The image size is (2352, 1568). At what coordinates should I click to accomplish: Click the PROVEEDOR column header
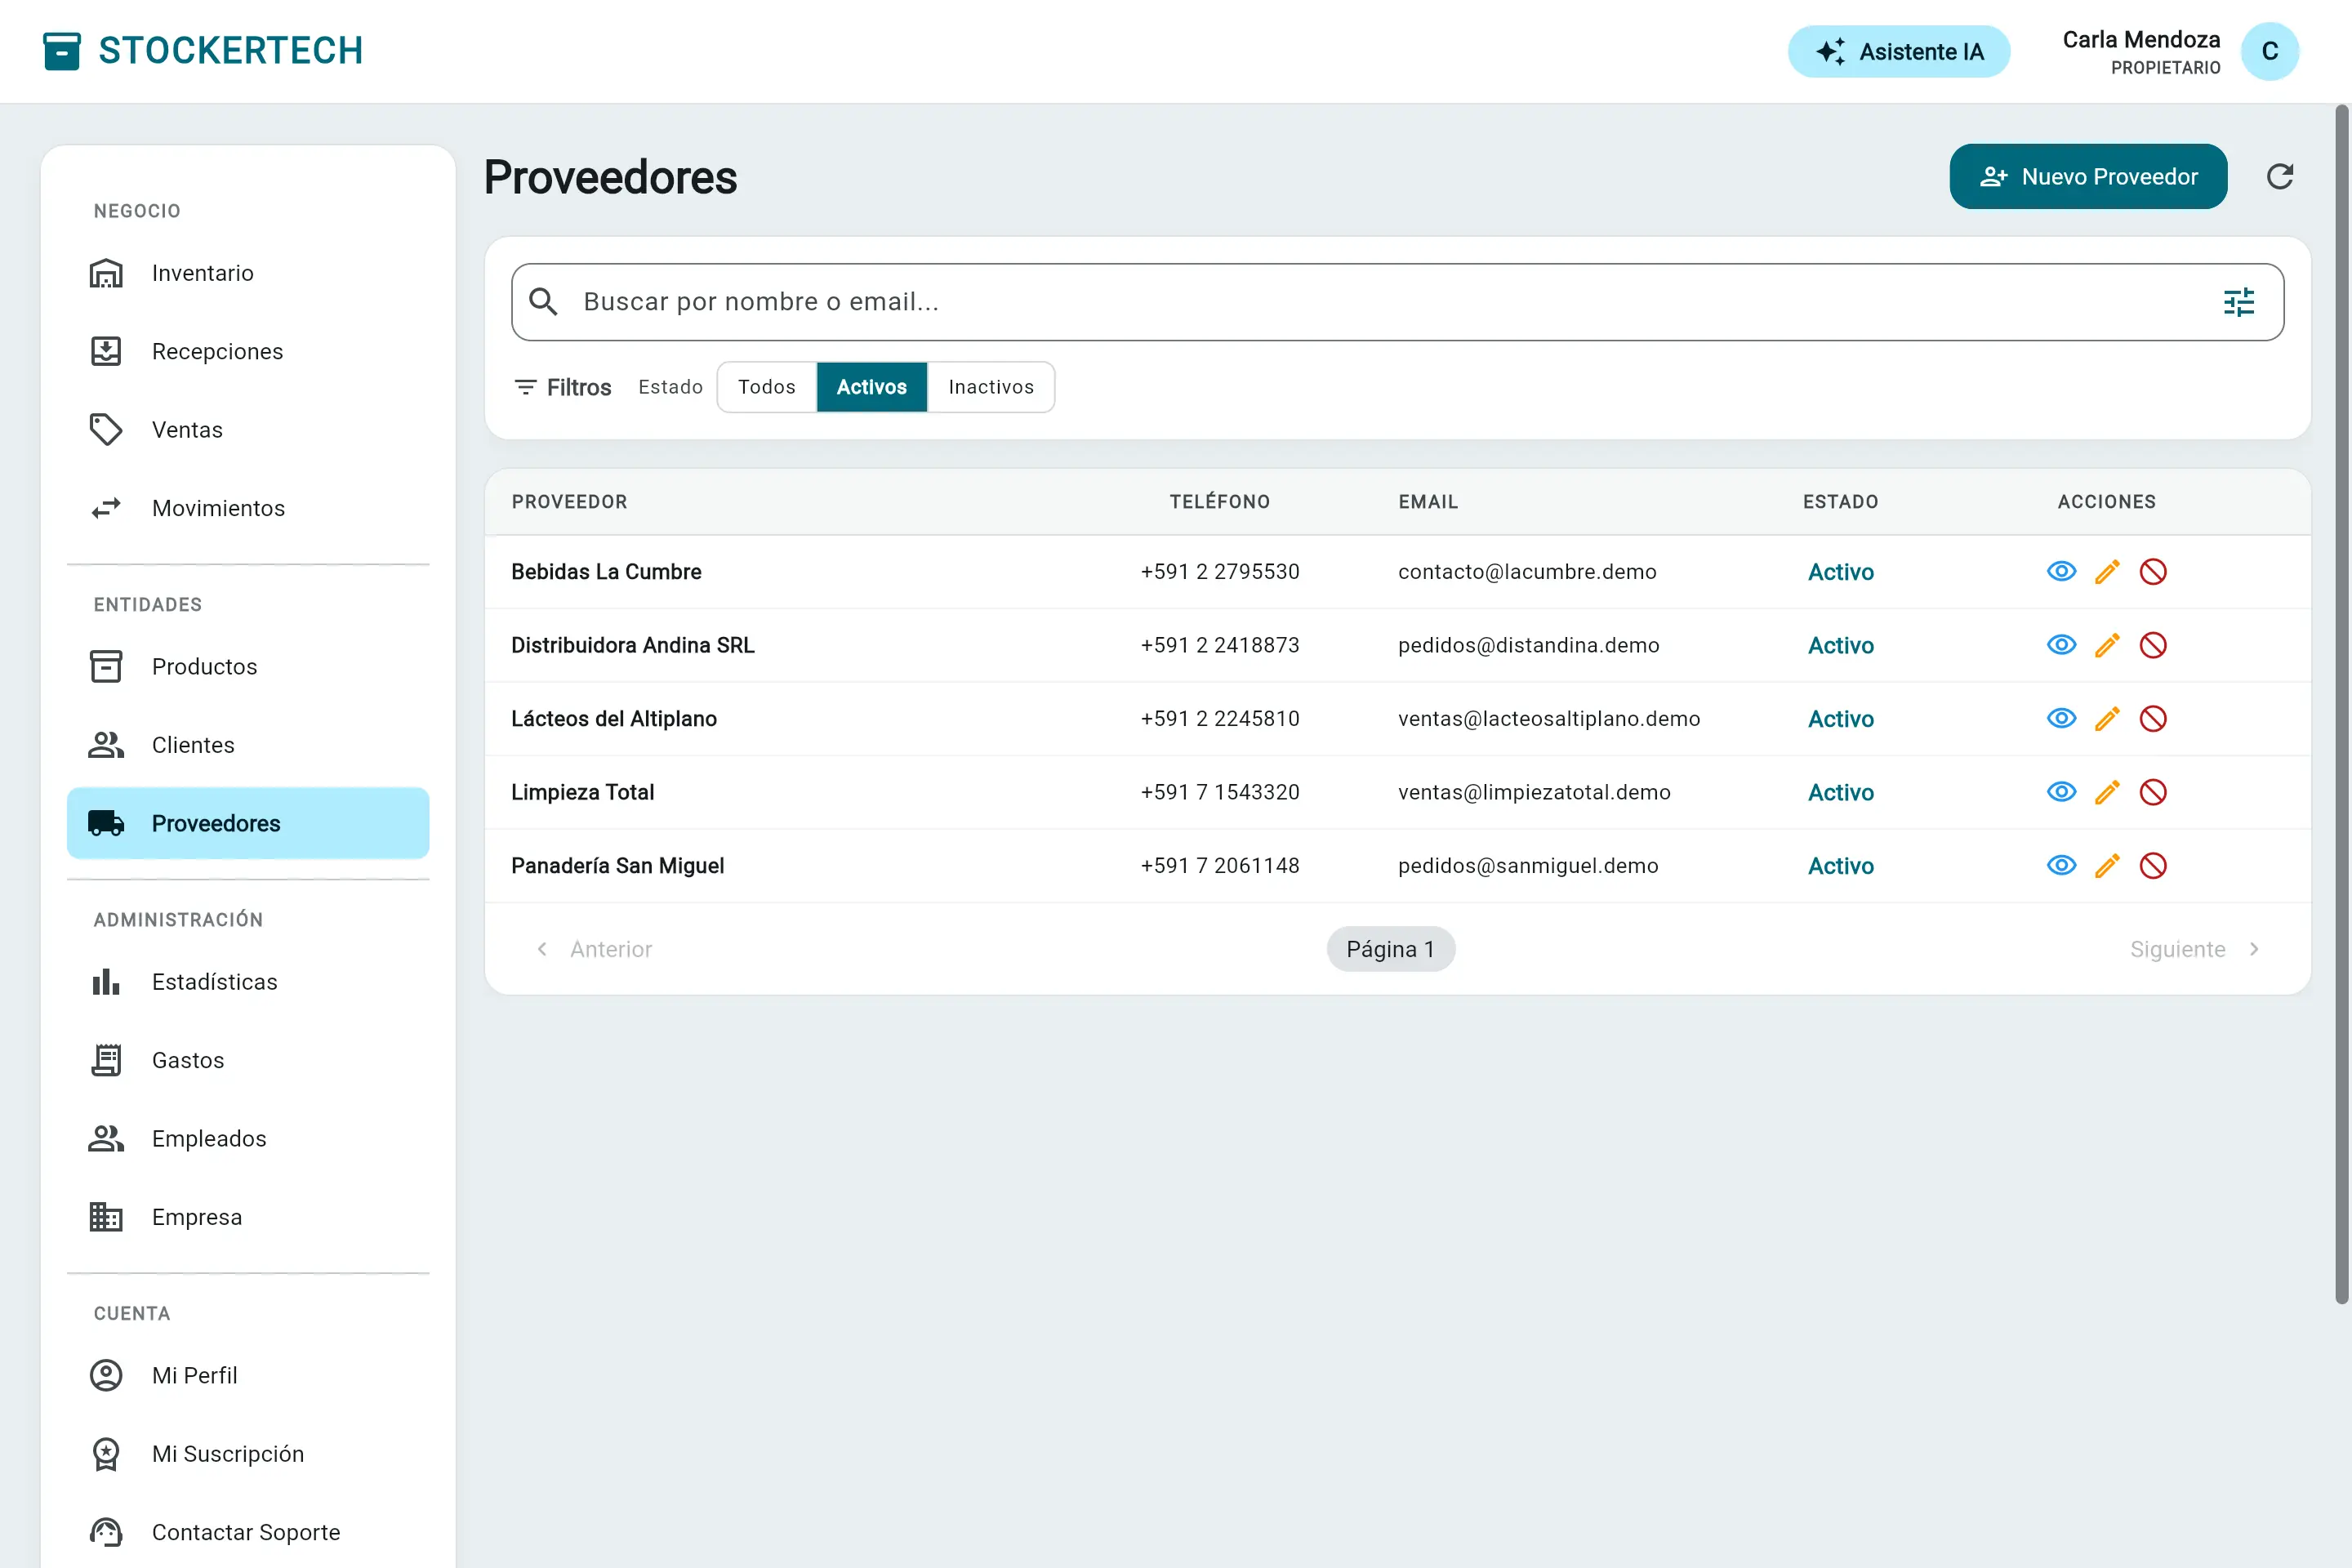[x=569, y=502]
